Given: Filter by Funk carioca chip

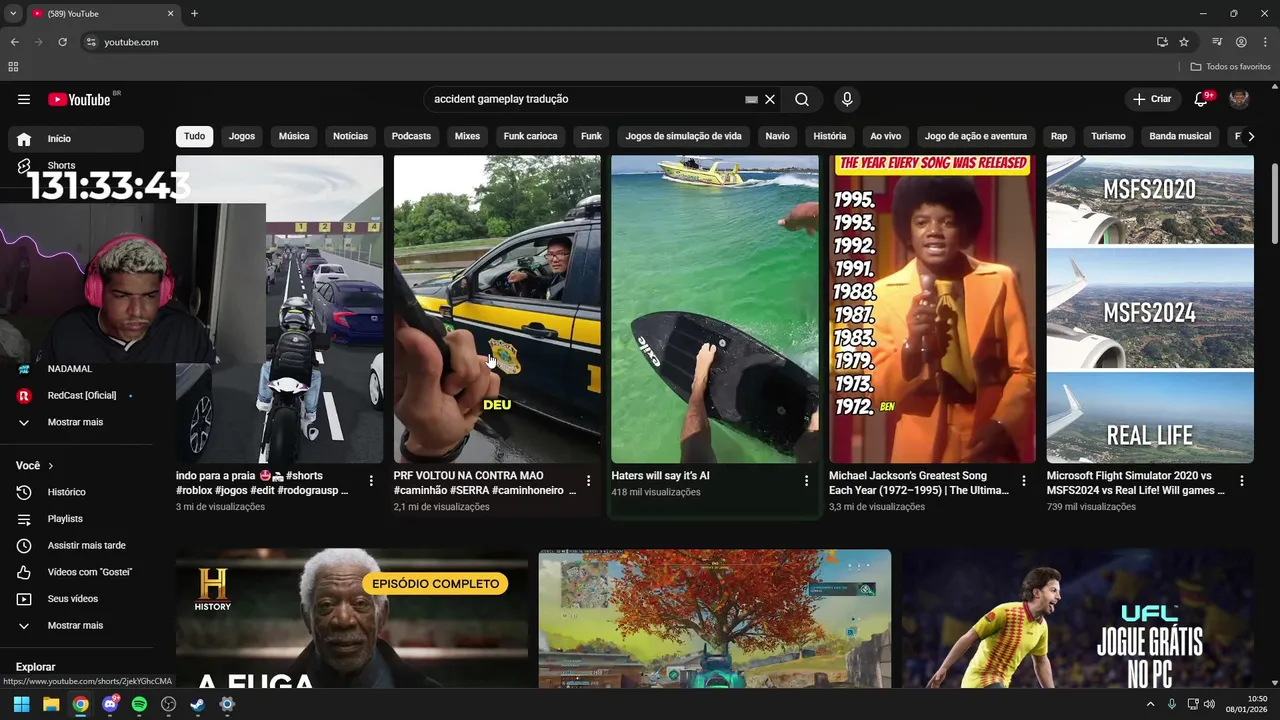Looking at the screenshot, I should coord(530,136).
